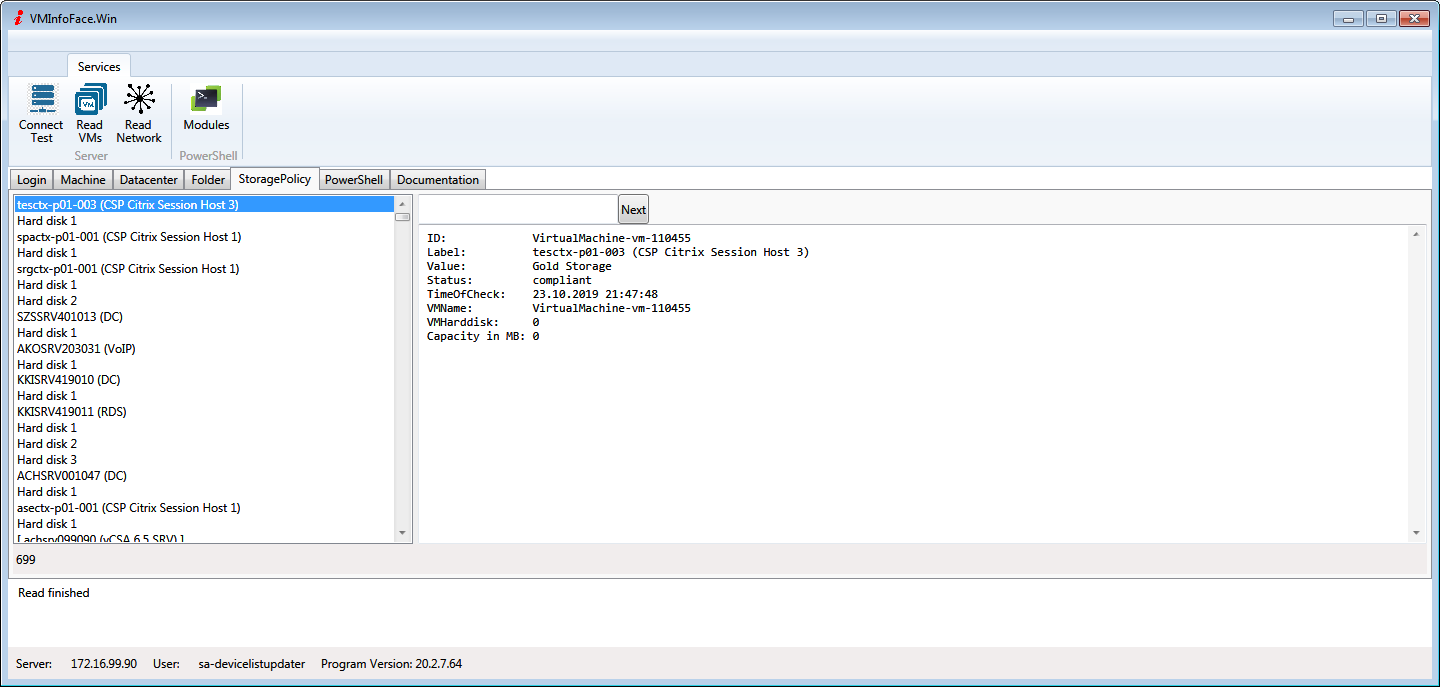1440x687 pixels.
Task: Switch to the Machine tab
Action: (83, 180)
